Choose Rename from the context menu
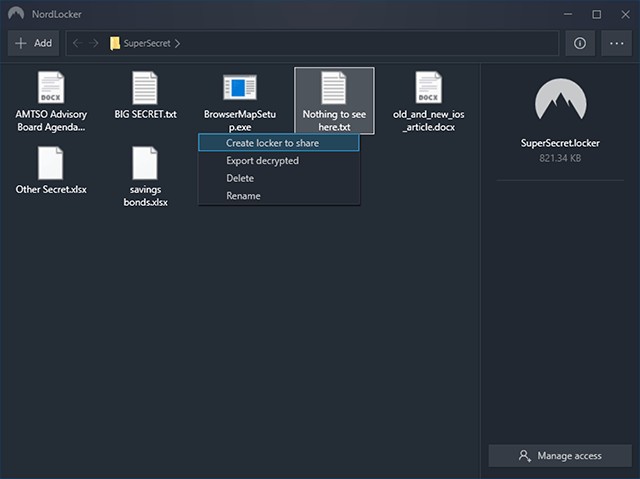The width and height of the screenshot is (640, 479). tap(243, 196)
